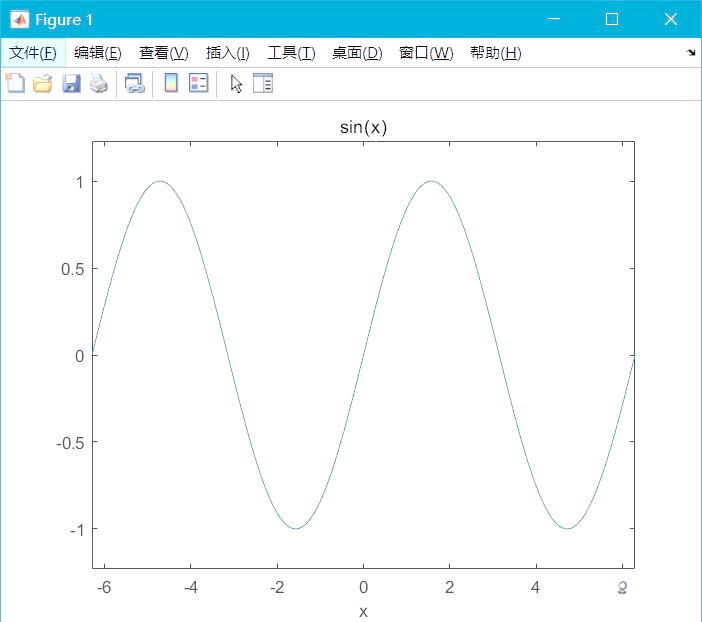Click the Figure 1 window title text

point(64,20)
